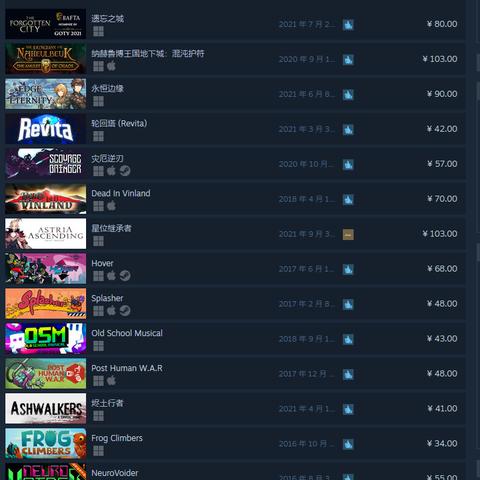Open the Dead In Vinland title link
Viewport: 480px width, 480px height.
point(121,193)
